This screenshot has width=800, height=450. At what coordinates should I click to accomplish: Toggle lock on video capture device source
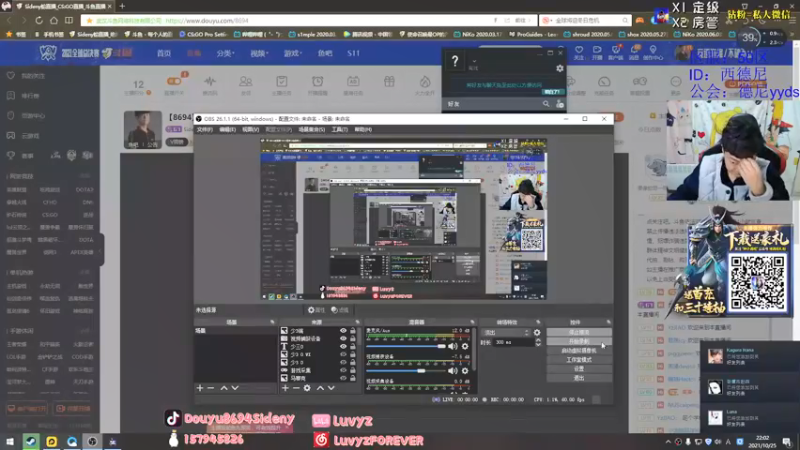pos(353,339)
